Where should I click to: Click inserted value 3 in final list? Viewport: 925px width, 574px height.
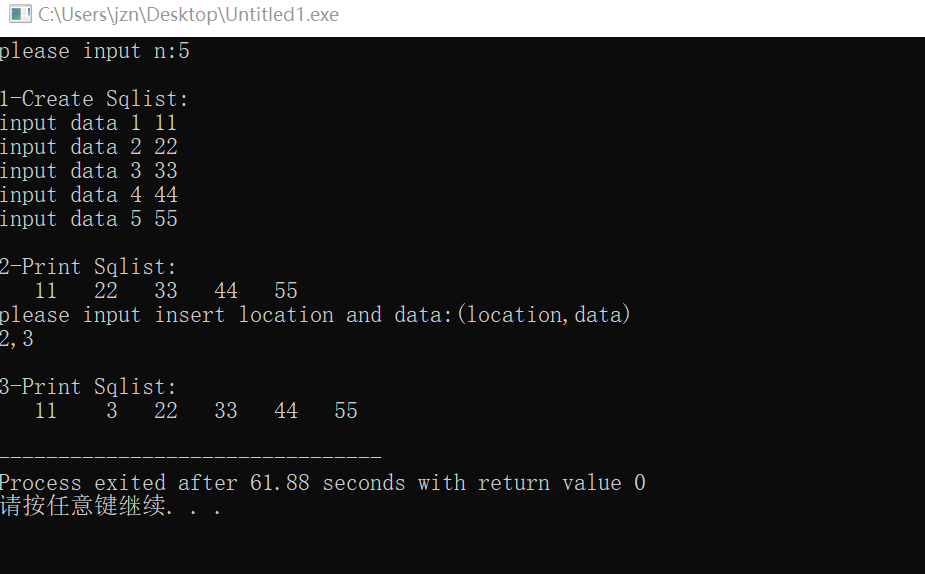(x=111, y=411)
